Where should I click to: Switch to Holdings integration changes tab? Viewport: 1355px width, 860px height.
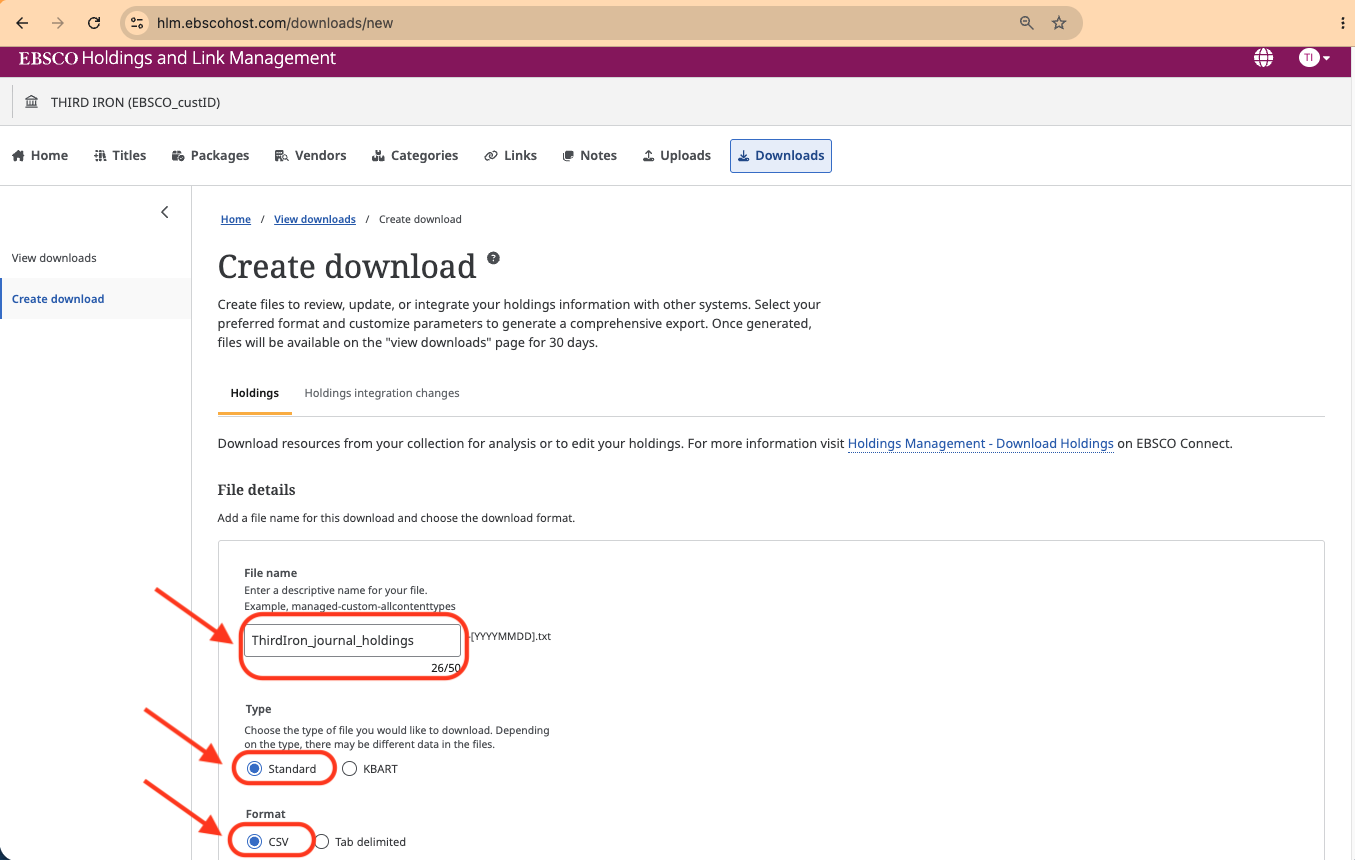[382, 393]
